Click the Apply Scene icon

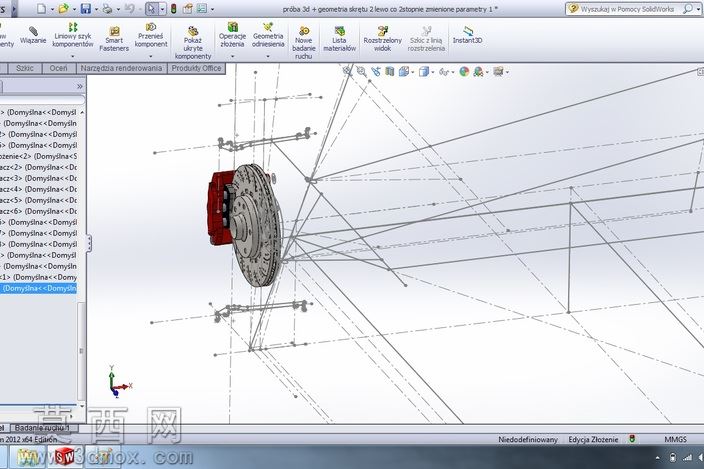[x=478, y=71]
